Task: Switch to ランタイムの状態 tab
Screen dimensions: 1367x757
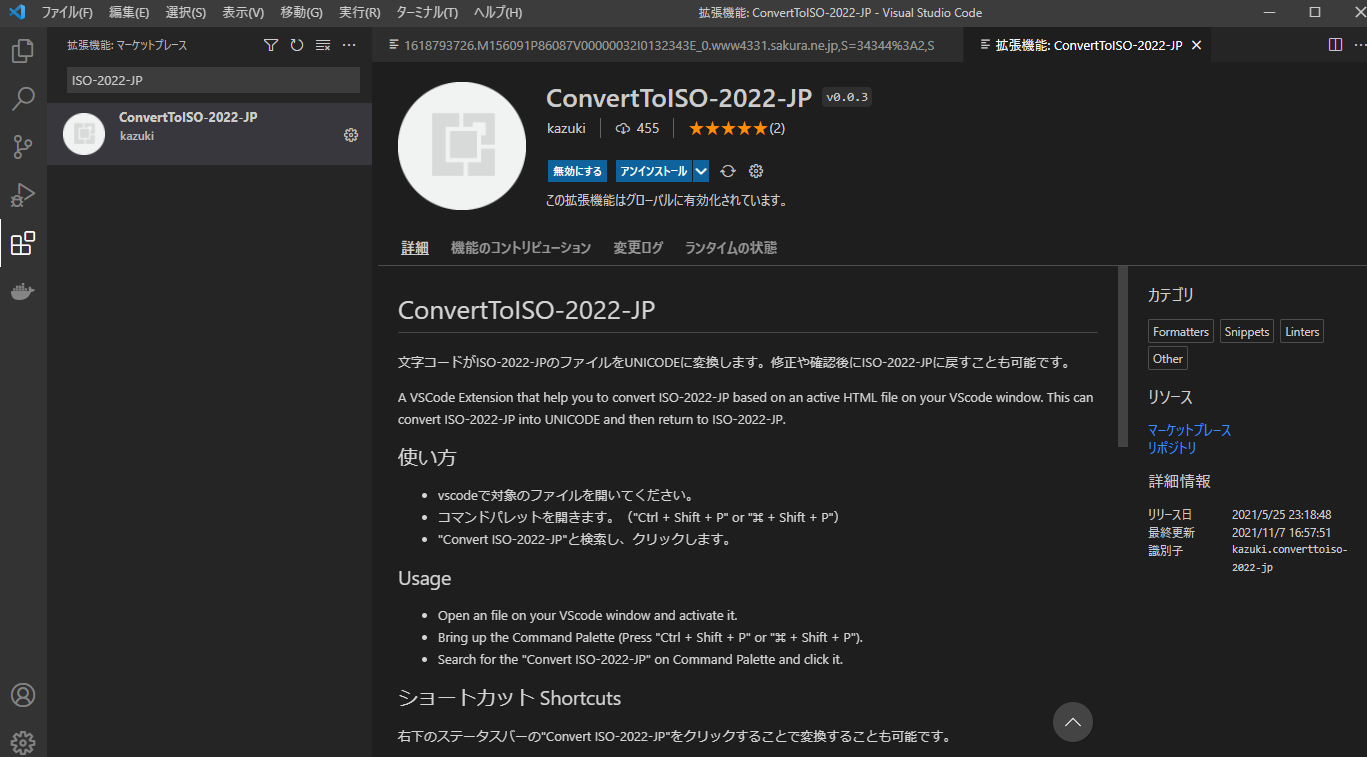Action: [x=731, y=248]
